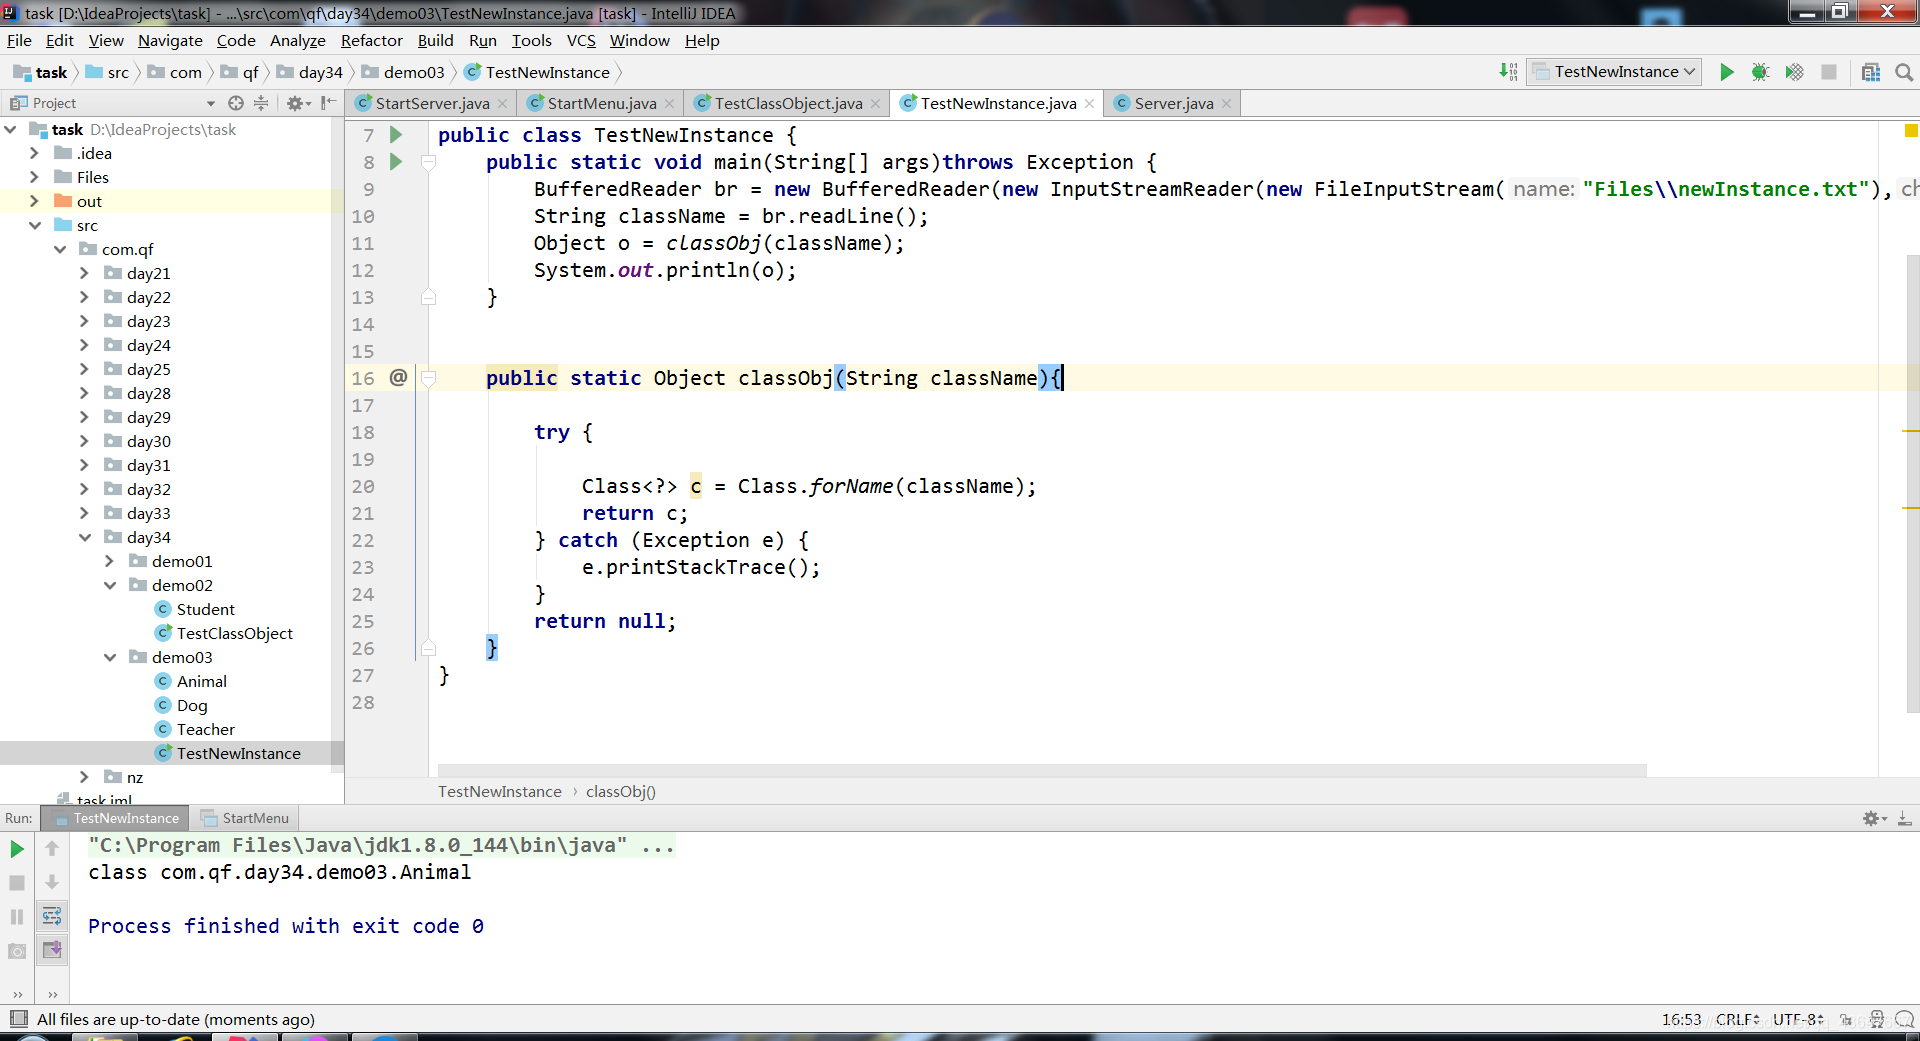Up stack trace arrow in Run panel
This screenshot has width=1920, height=1041.
[52, 849]
